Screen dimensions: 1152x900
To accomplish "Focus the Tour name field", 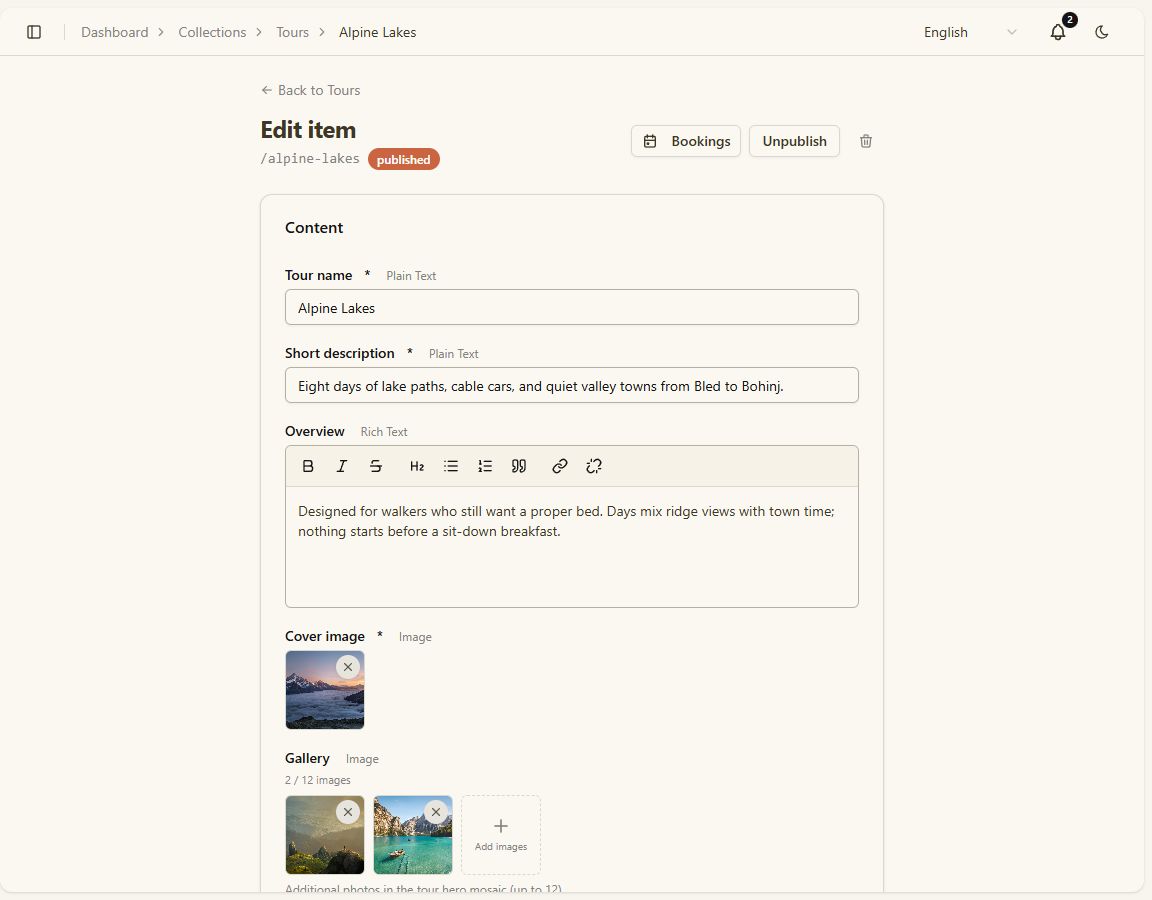I will click(x=572, y=307).
